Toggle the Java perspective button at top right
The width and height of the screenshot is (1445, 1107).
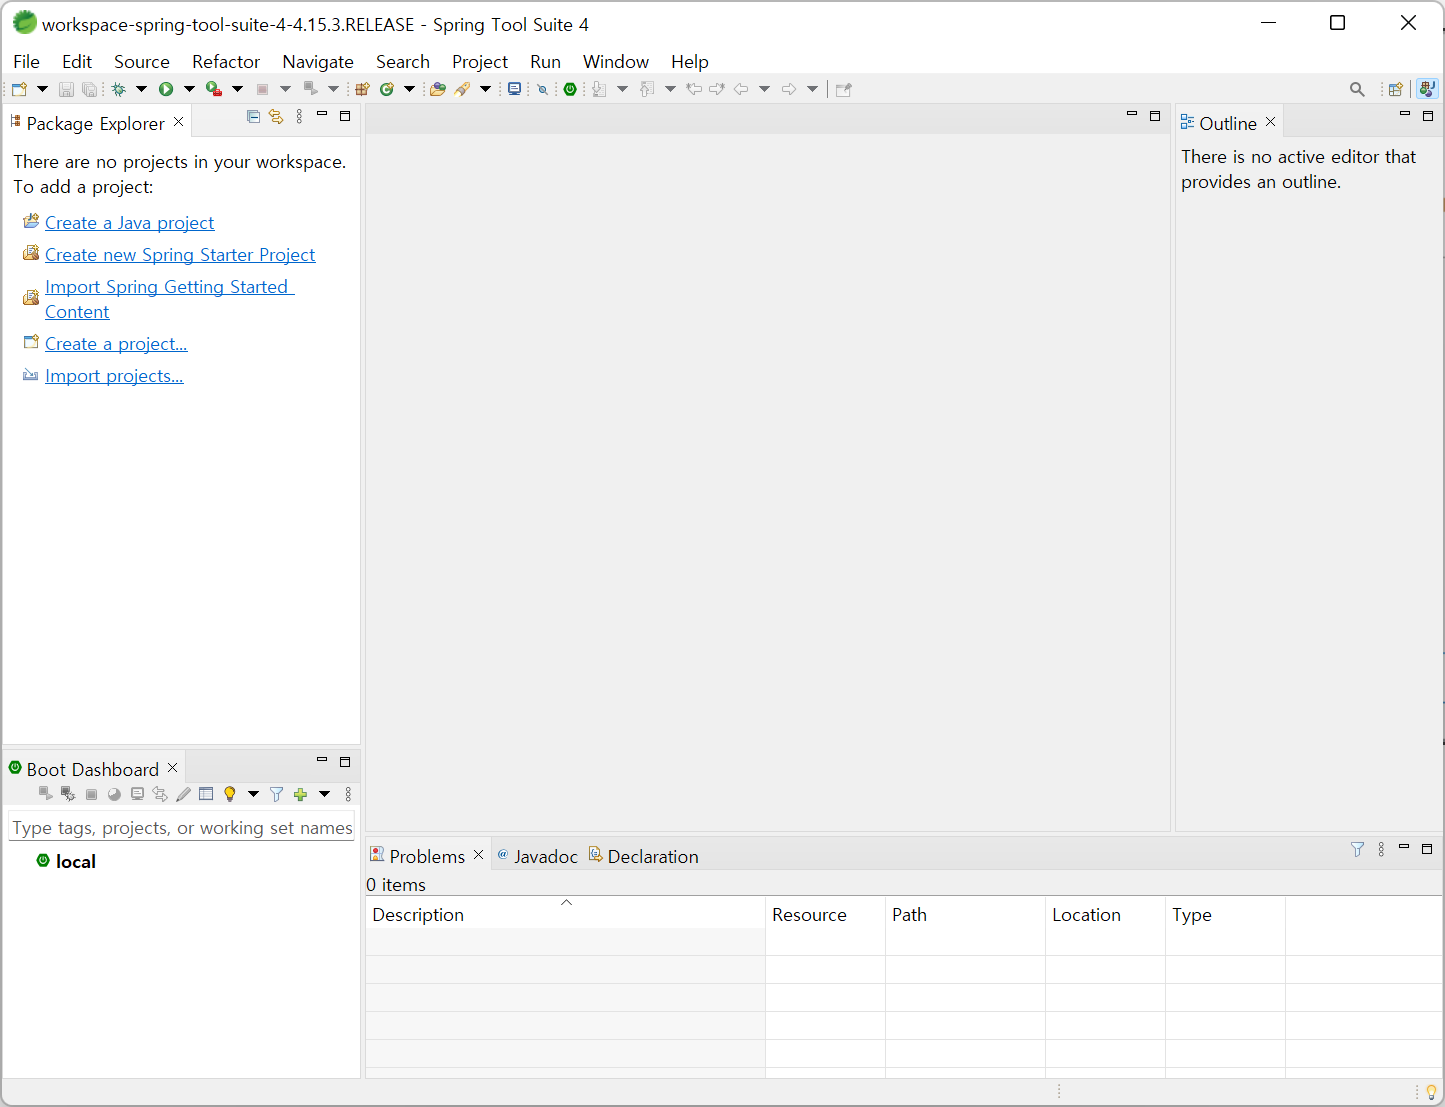1427,89
